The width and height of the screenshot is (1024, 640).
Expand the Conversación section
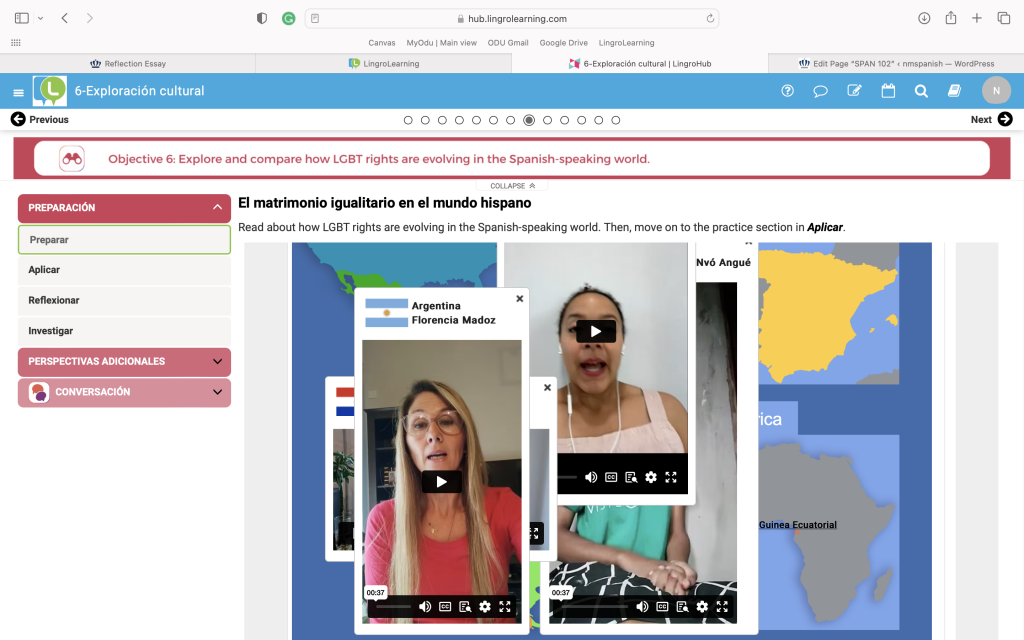click(x=124, y=392)
